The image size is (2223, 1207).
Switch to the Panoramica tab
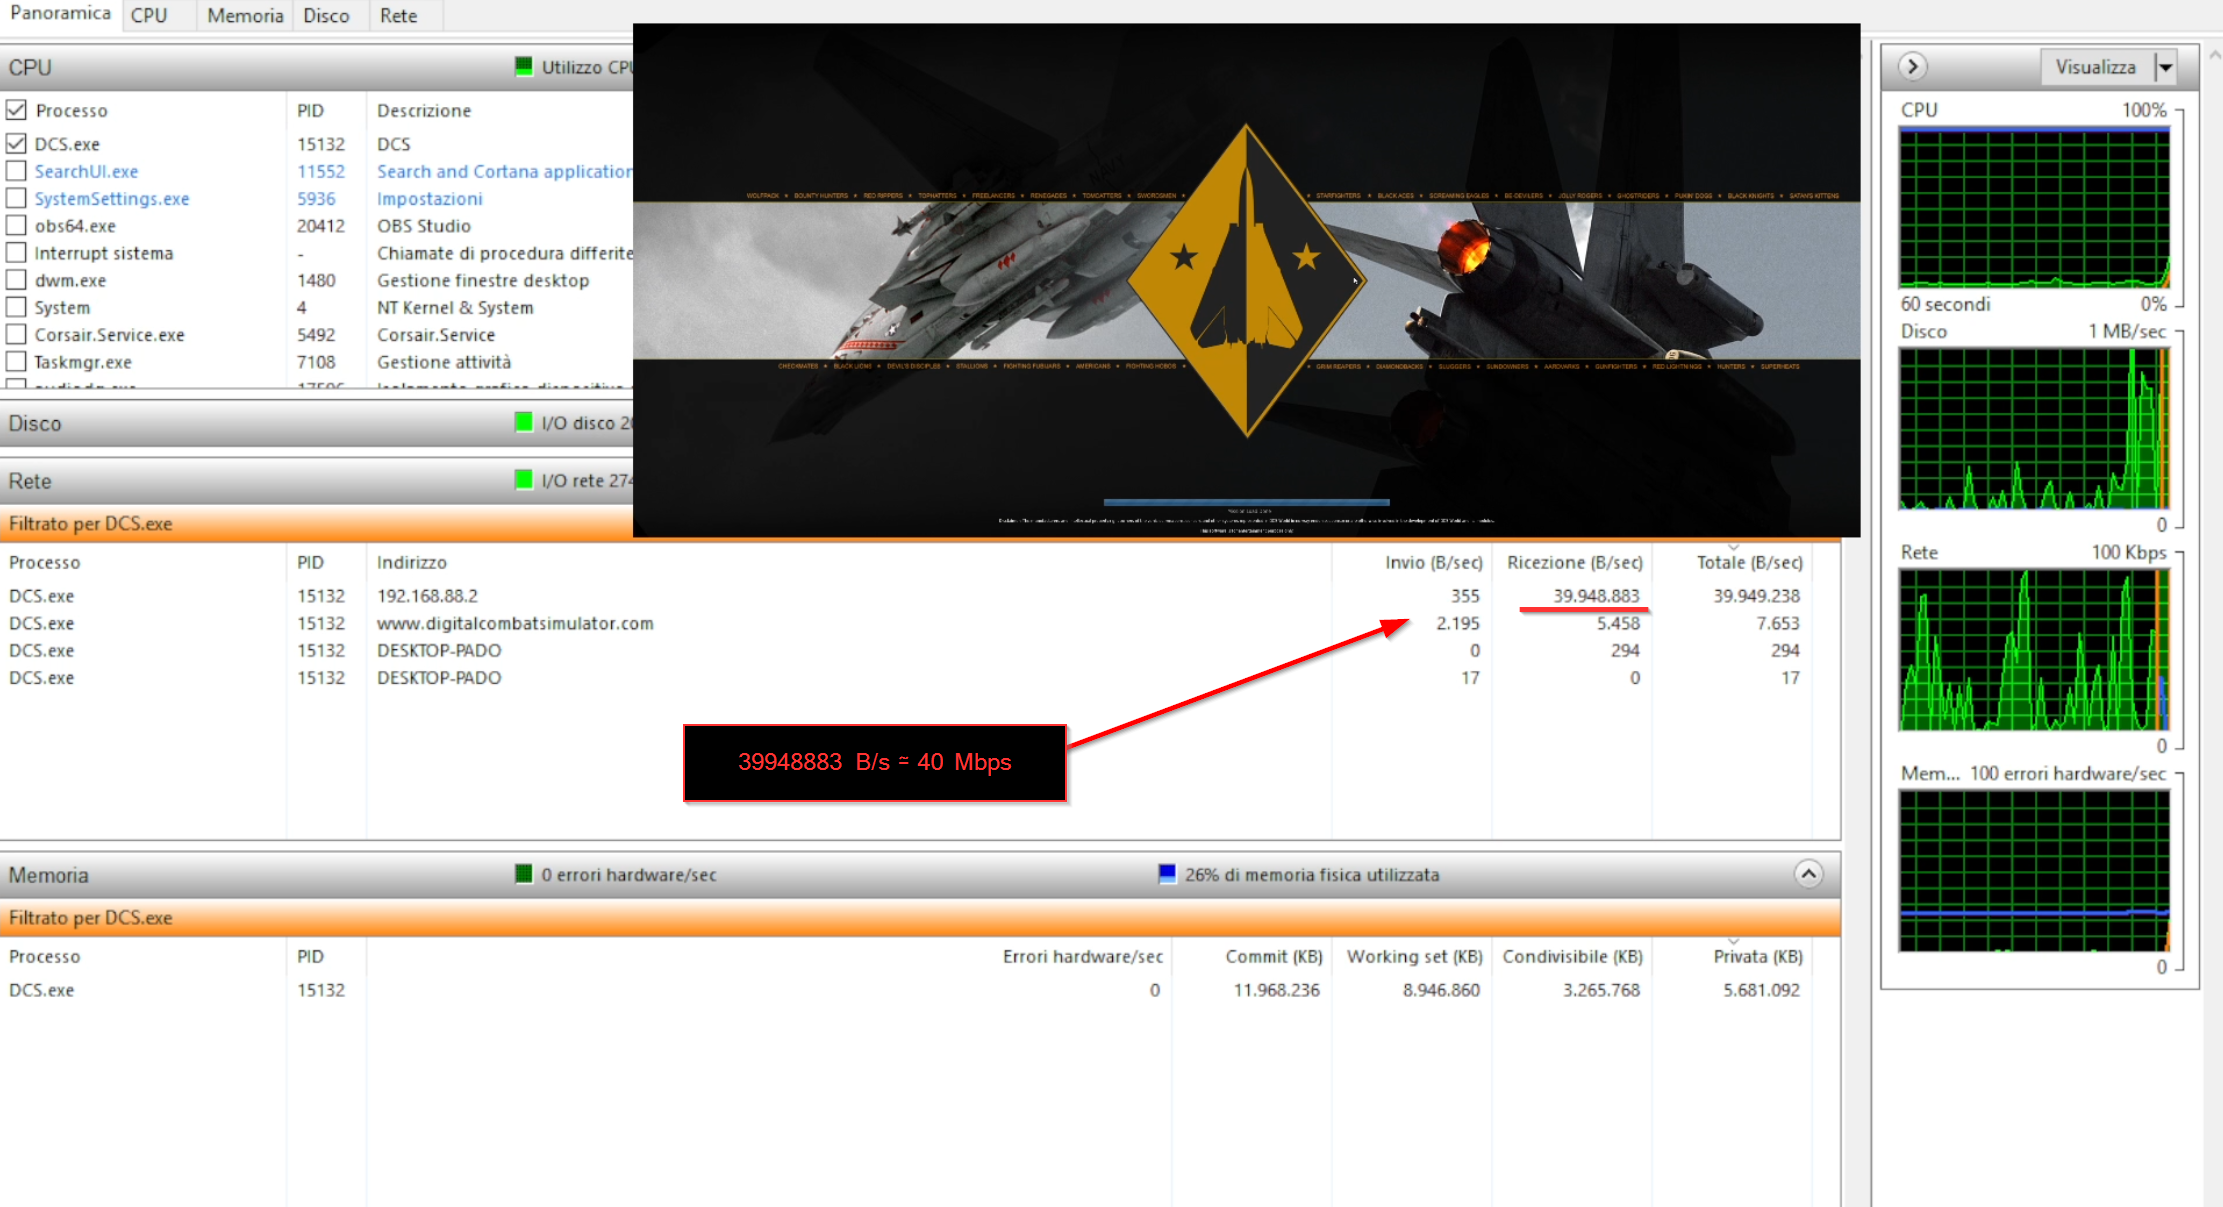60,14
